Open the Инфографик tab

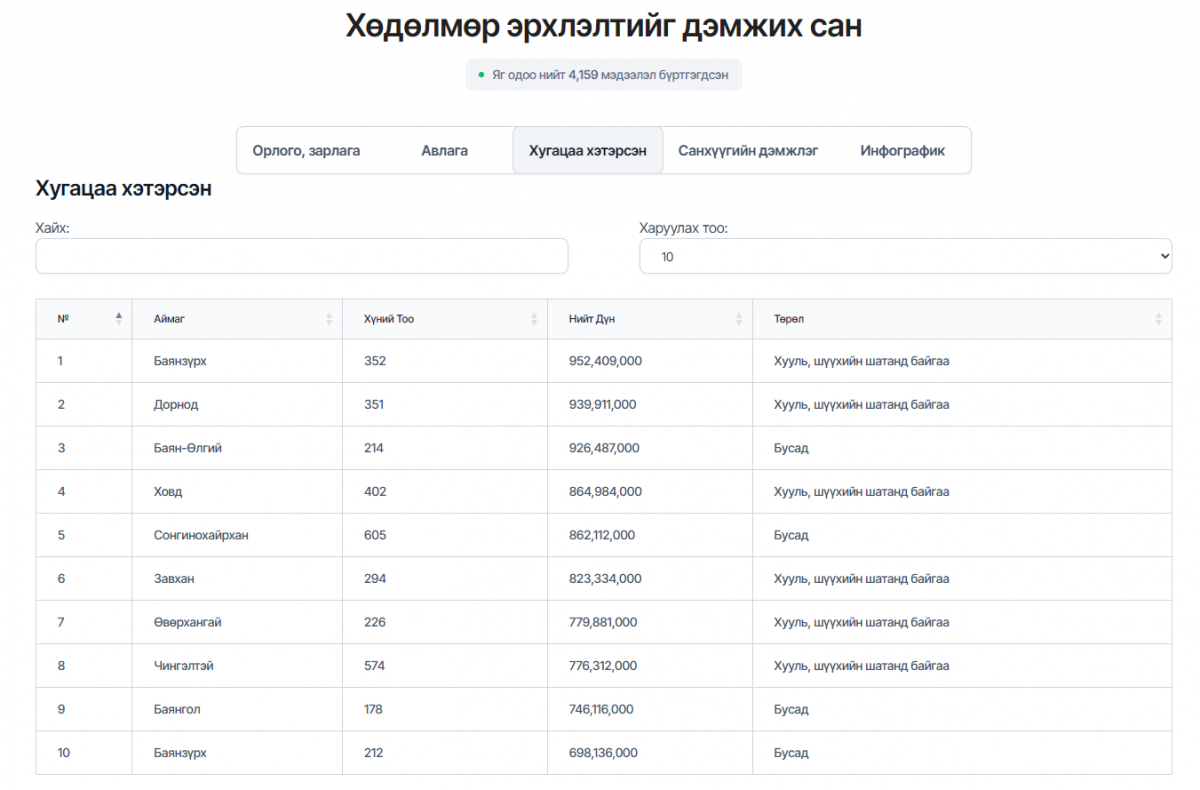(902, 151)
